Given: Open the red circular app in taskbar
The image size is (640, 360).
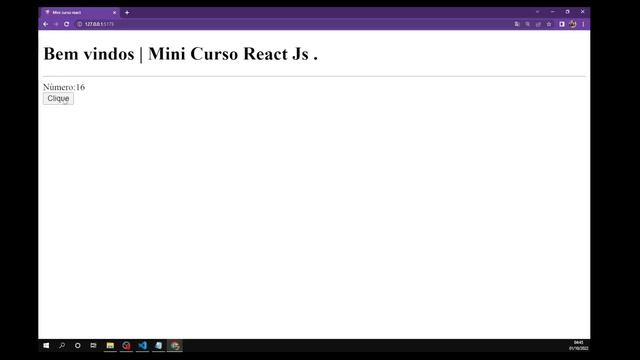Looking at the screenshot, I should [126, 346].
